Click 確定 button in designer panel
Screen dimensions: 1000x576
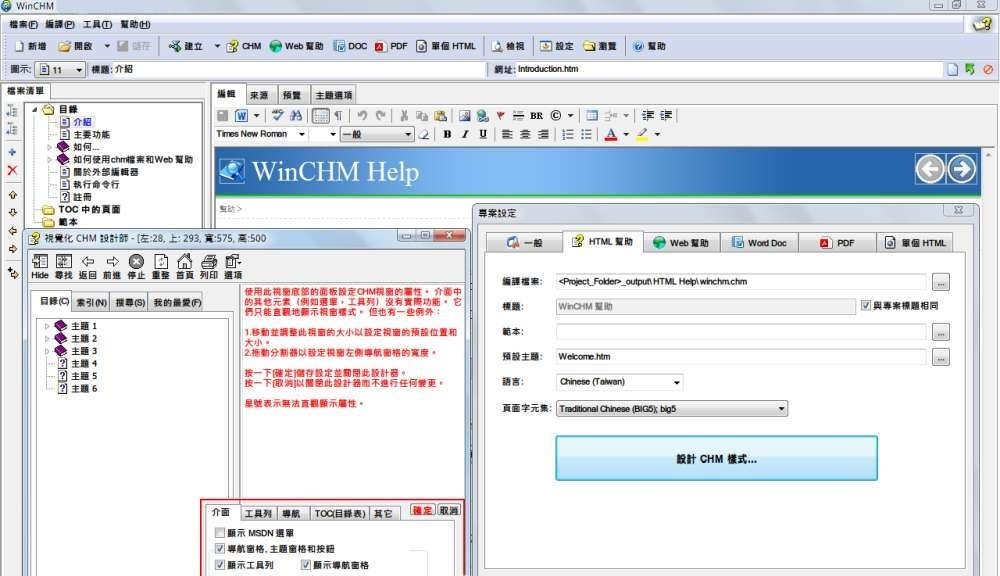[x=422, y=510]
